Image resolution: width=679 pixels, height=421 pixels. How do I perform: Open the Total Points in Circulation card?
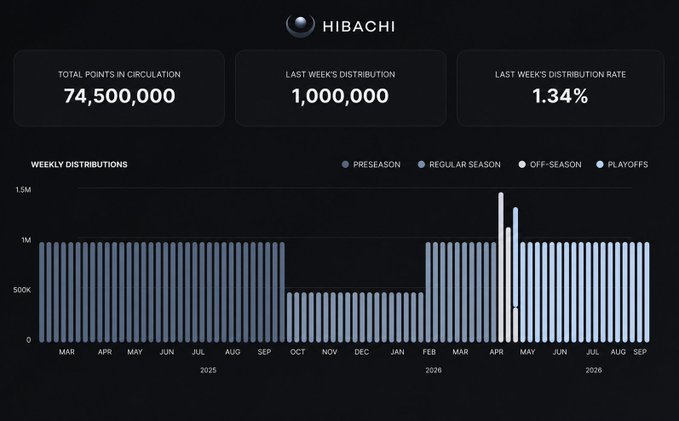[x=119, y=88]
